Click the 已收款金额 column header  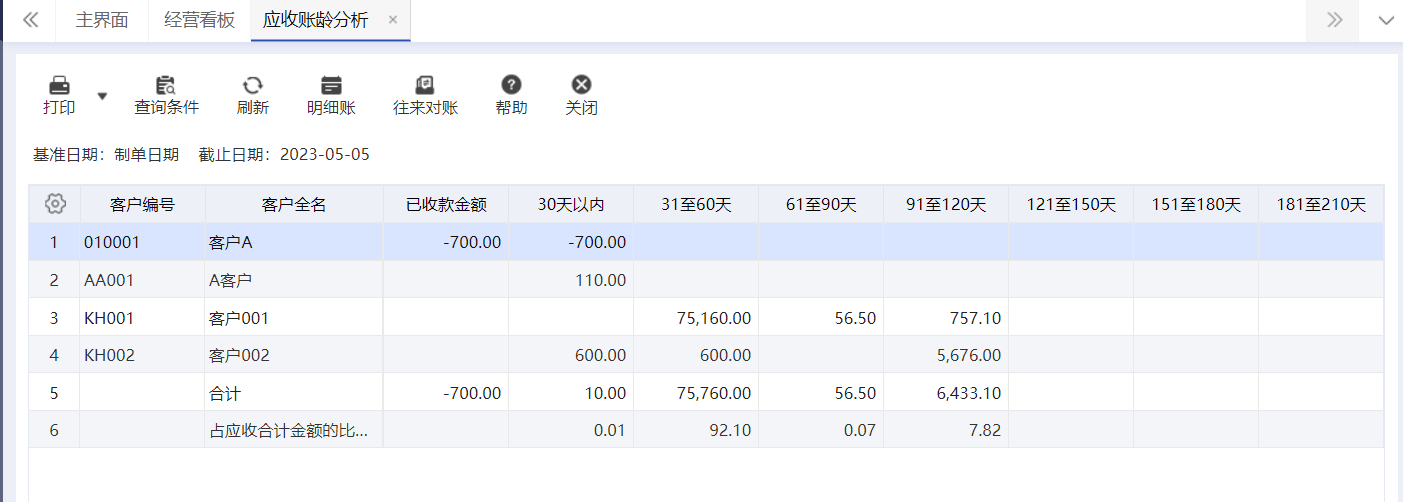445,205
